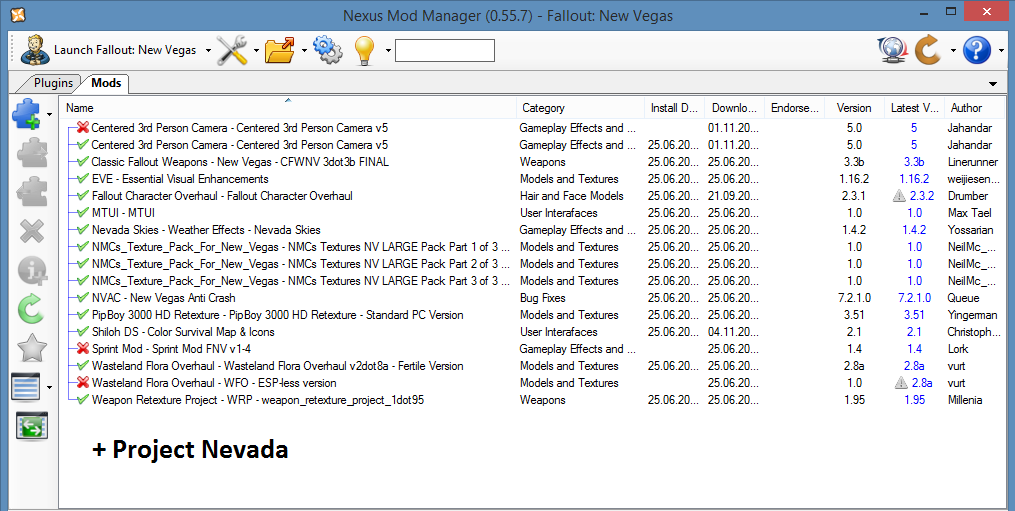The width and height of the screenshot is (1015, 511).
Task: Expand the add mod puzzle dropdown arrow
Action: [x=50, y=115]
